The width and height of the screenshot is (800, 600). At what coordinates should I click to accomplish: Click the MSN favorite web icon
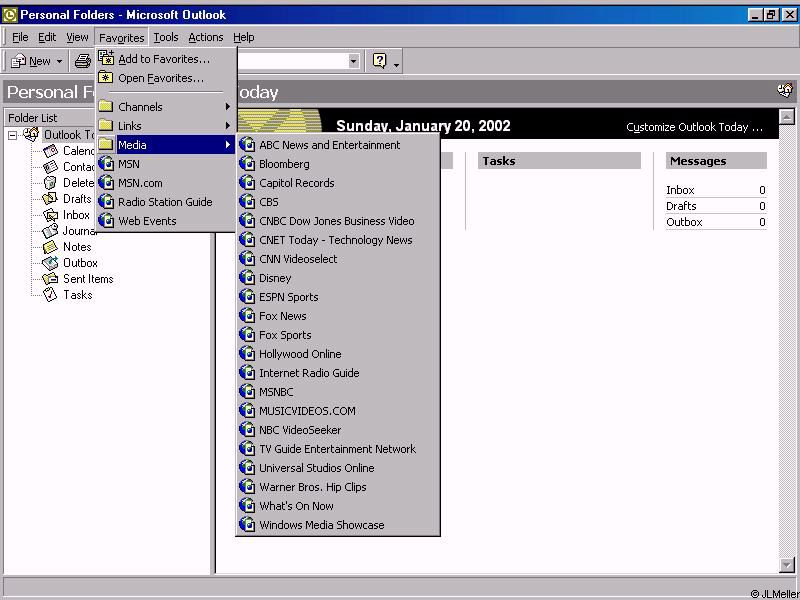106,163
